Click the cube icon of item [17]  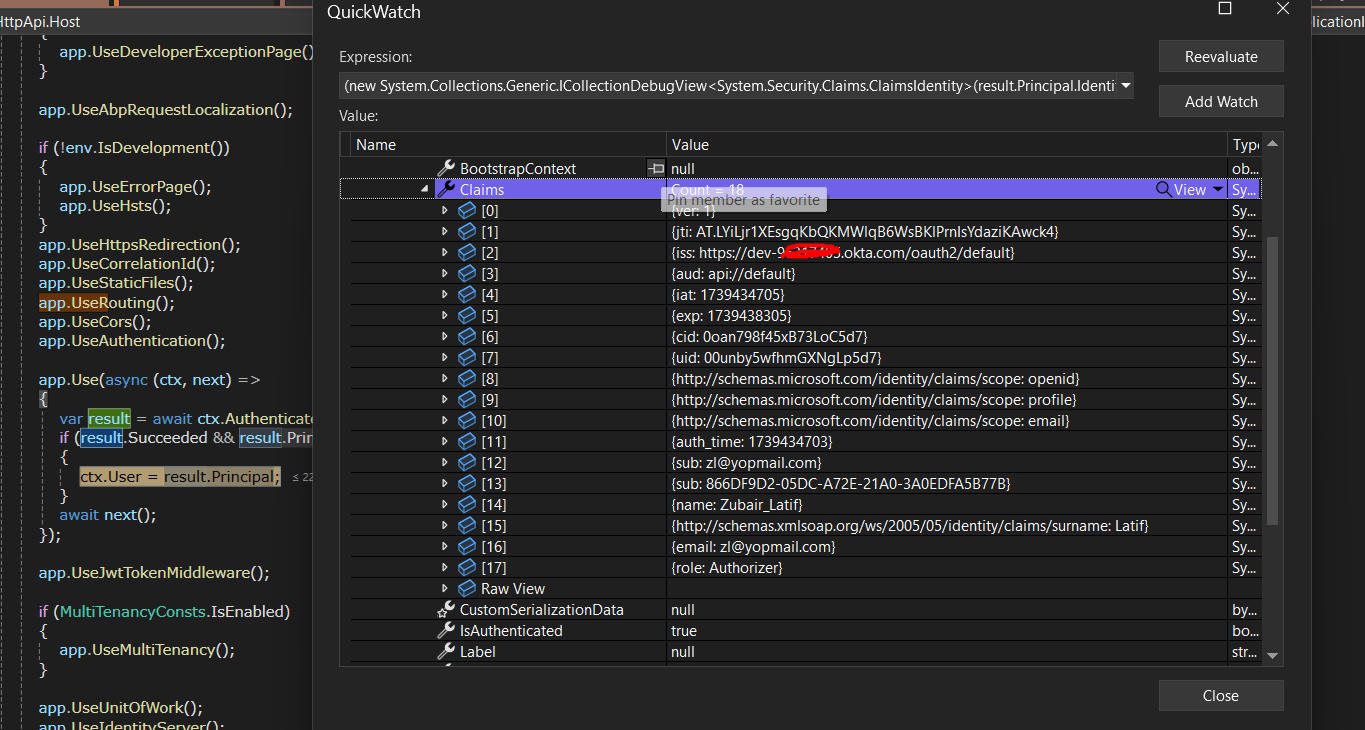point(466,568)
